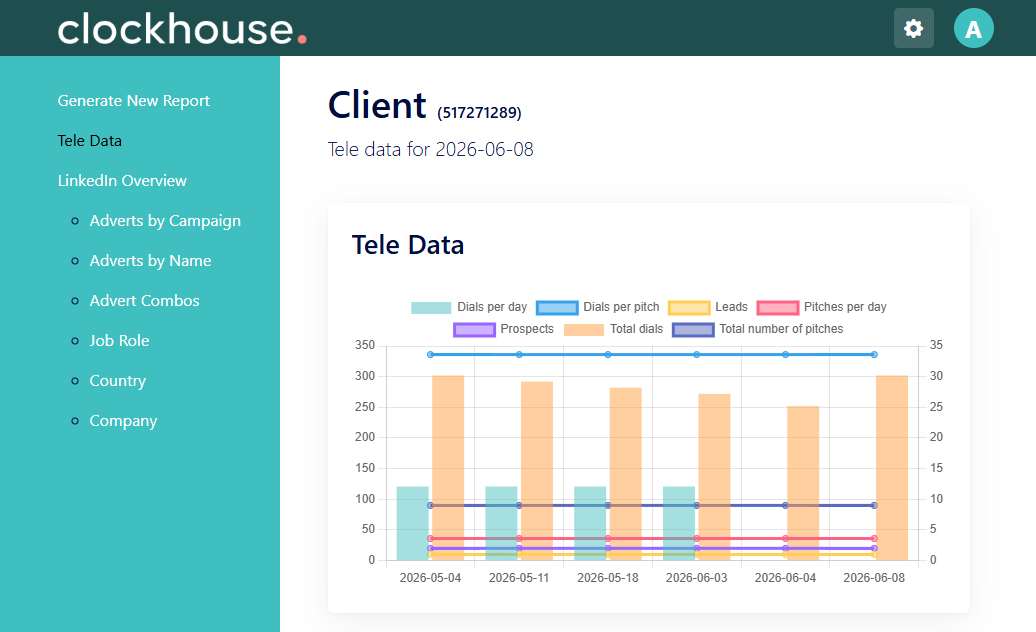The width and height of the screenshot is (1036, 632).
Task: Toggle Dials per day legend swatch
Action: (x=431, y=308)
